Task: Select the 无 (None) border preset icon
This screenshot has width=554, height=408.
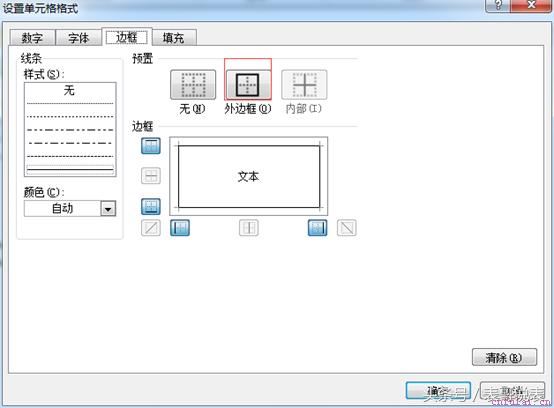Action: point(193,85)
